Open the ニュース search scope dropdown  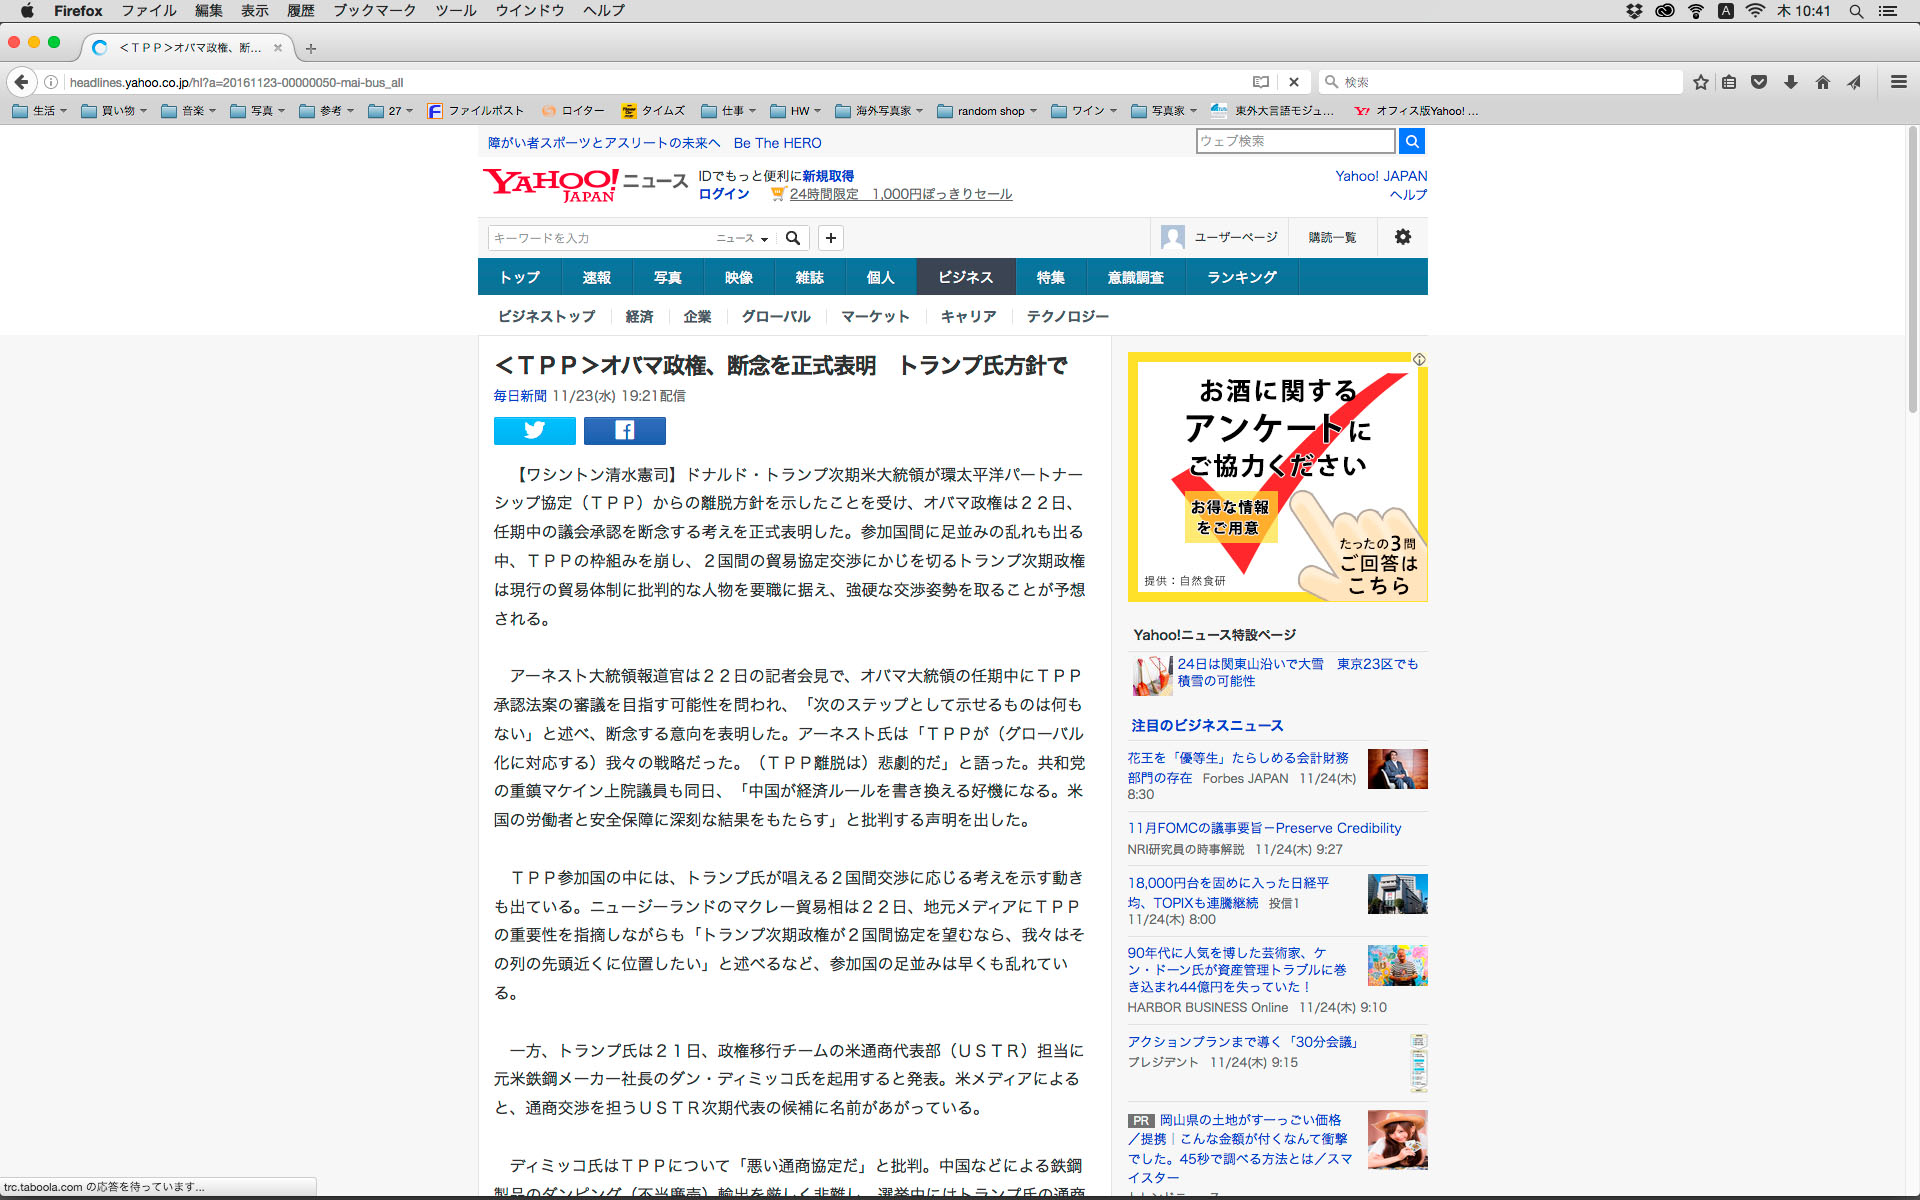point(742,238)
